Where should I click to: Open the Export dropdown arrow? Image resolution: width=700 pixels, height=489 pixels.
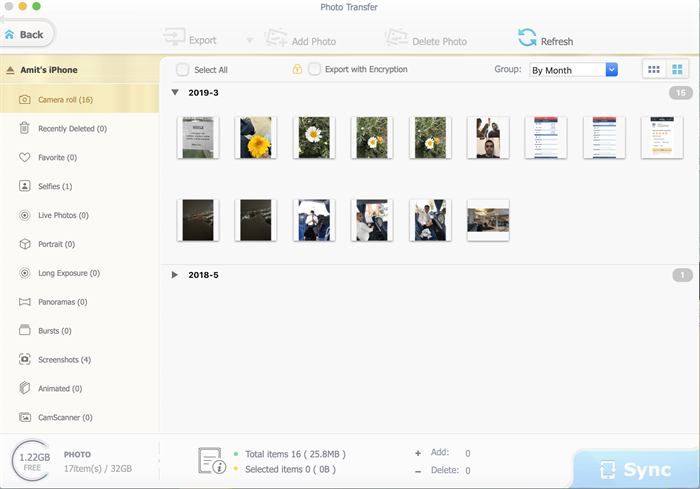(249, 41)
